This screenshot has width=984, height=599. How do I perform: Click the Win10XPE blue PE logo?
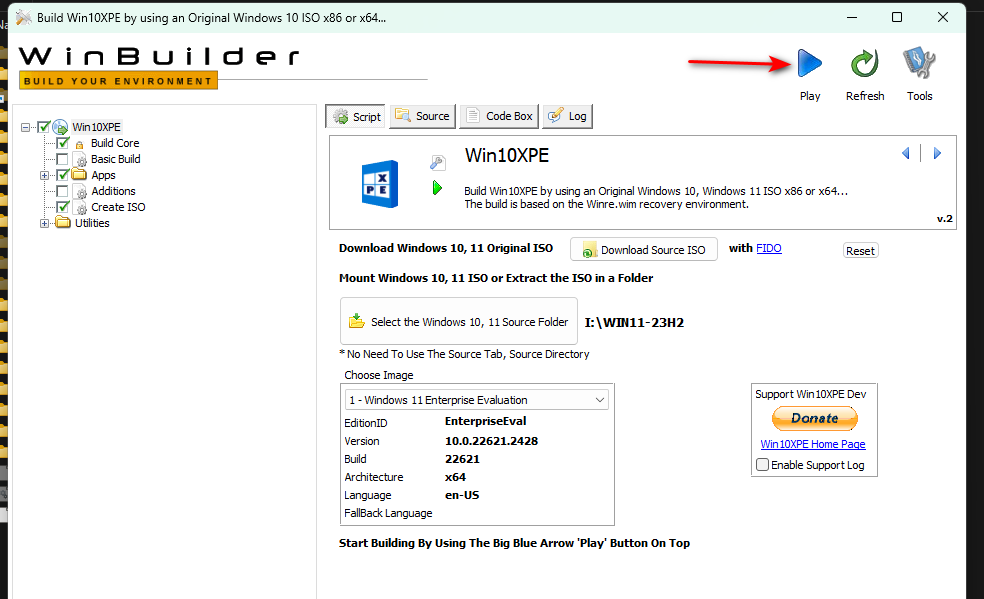click(x=380, y=184)
